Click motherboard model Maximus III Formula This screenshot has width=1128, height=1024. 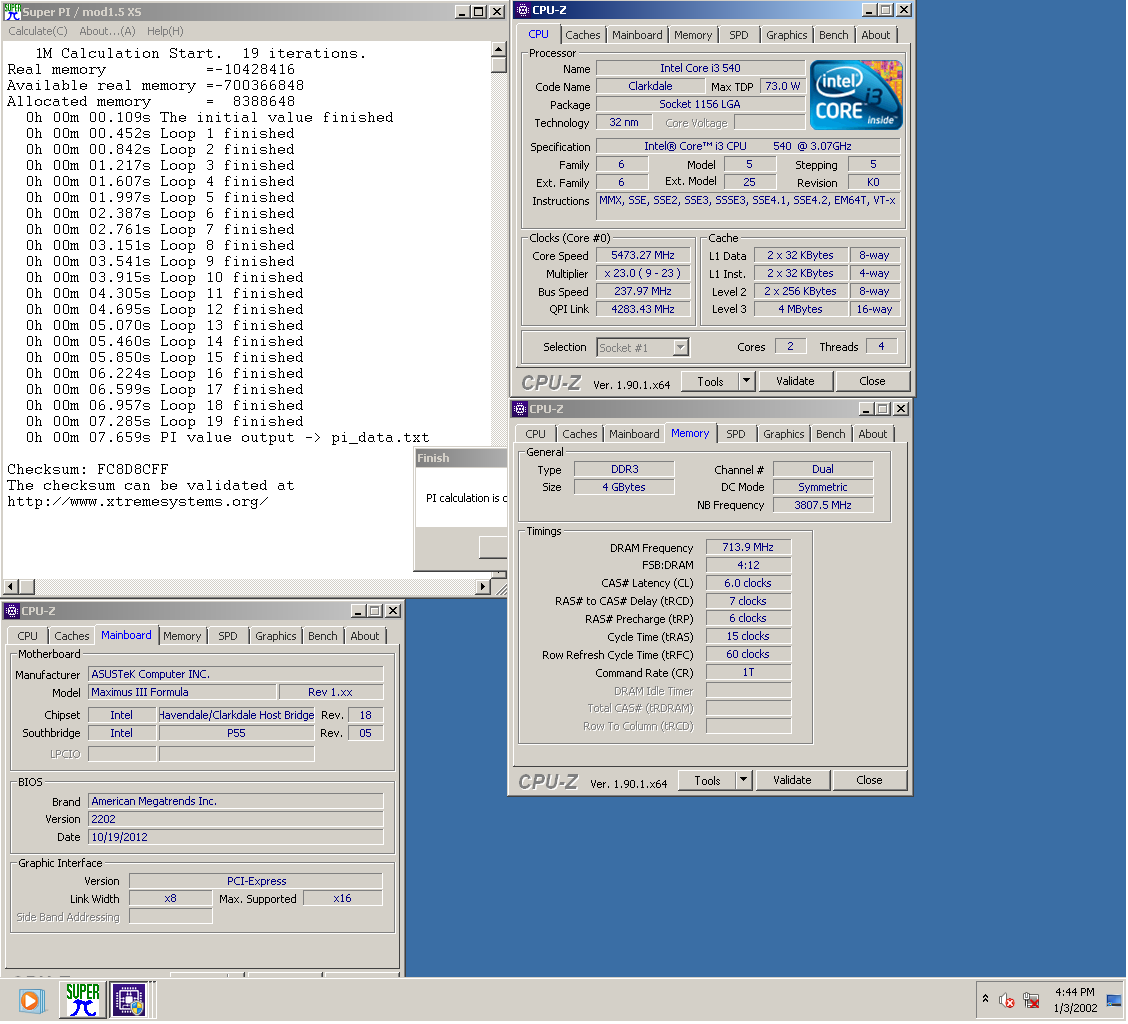pos(183,692)
